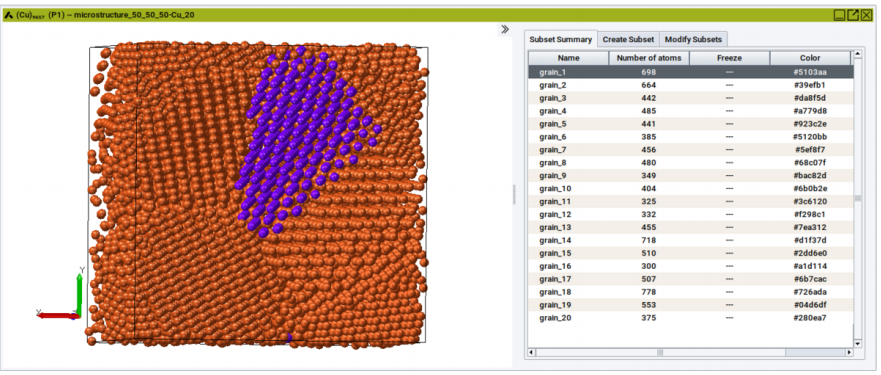Close the microstructure viewer window
881x375 pixels.
[x=866, y=15]
